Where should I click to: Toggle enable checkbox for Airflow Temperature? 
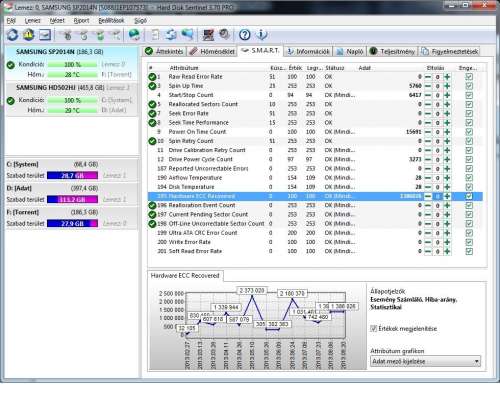469,178
